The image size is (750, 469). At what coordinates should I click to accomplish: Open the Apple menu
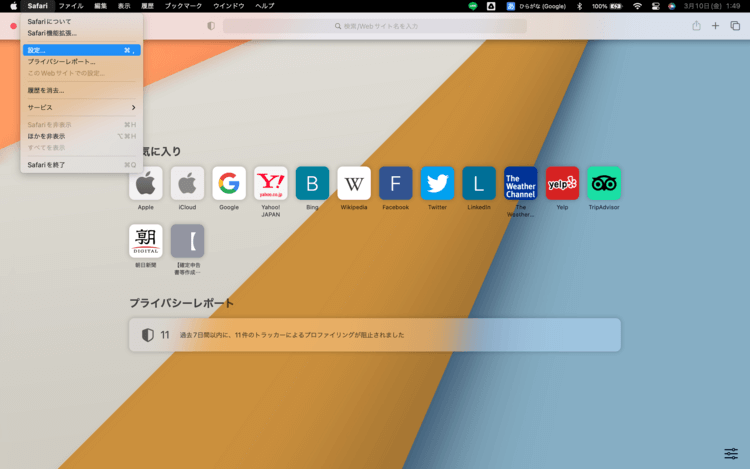(13, 6)
